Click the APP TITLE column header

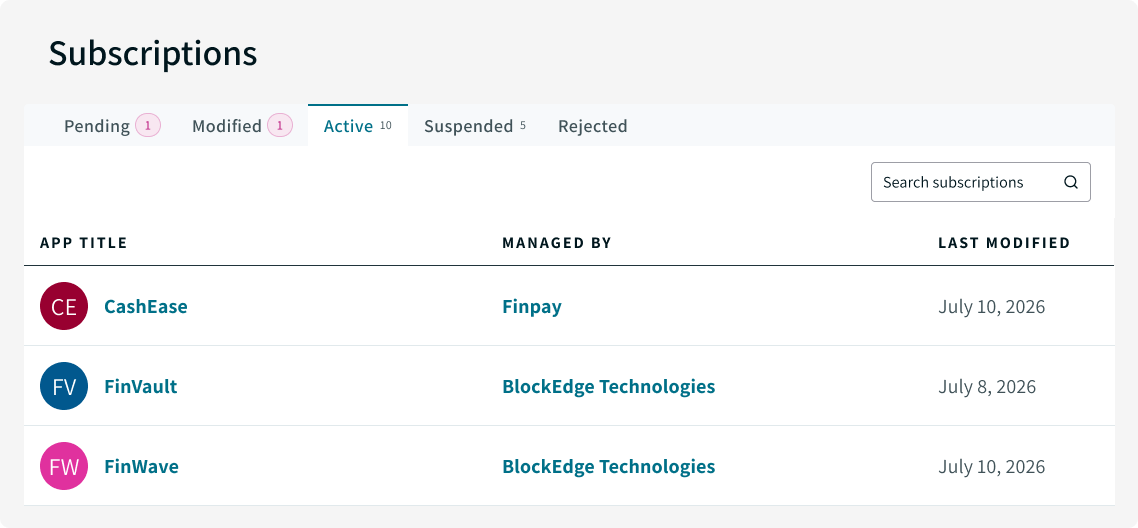[83, 243]
